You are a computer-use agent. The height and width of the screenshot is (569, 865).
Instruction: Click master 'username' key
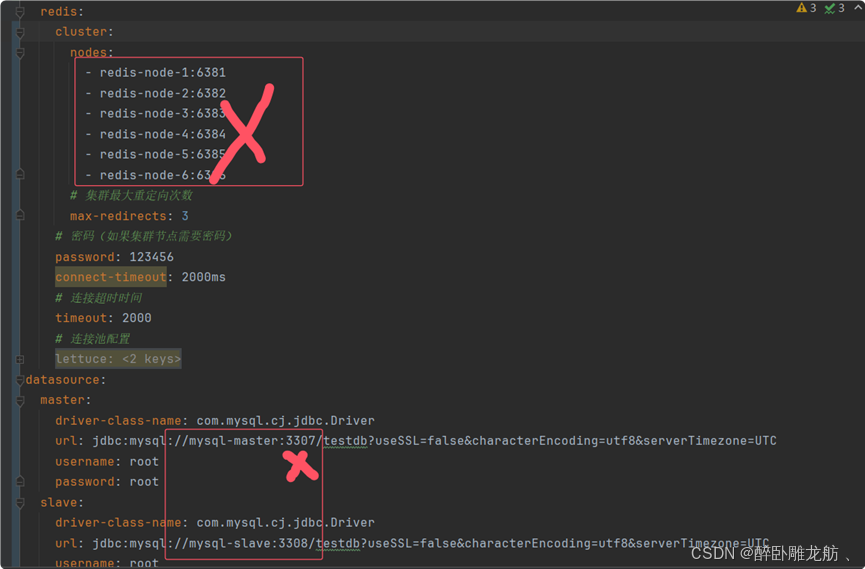(84, 461)
